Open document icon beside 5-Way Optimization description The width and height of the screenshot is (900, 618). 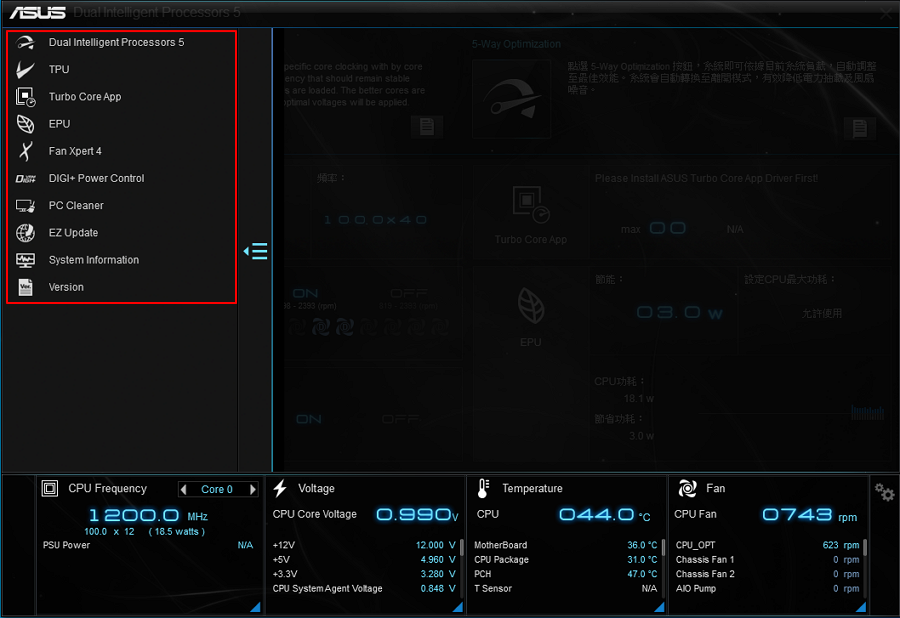(859, 128)
